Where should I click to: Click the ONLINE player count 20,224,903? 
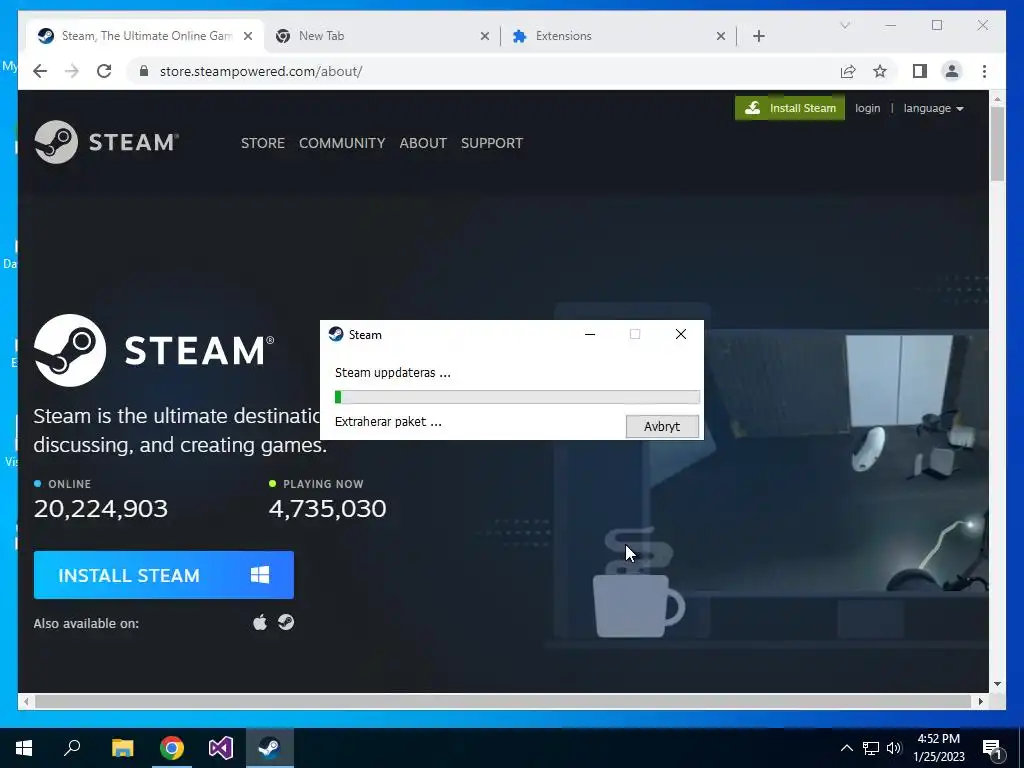101,509
